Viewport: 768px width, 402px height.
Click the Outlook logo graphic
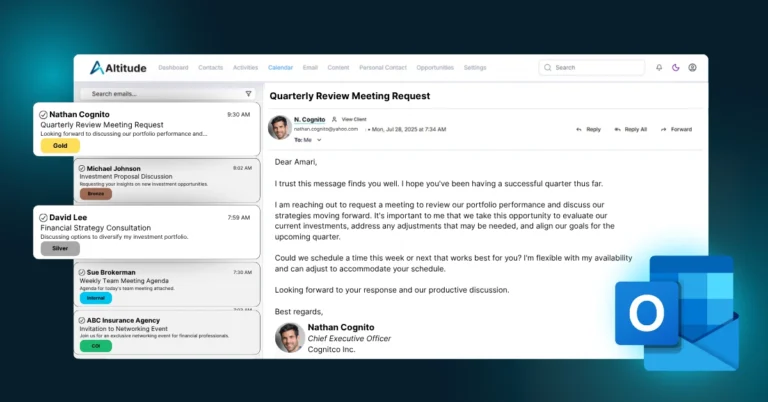(x=677, y=313)
